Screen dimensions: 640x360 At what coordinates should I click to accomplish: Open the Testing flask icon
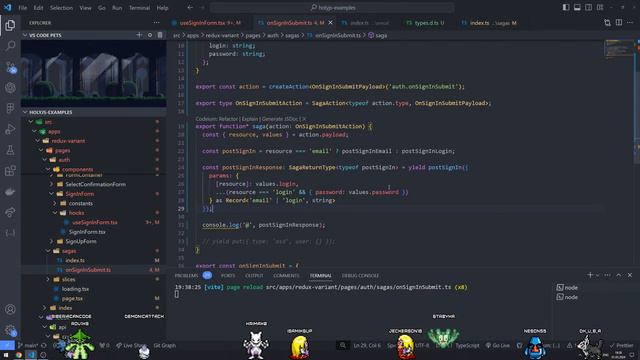click(x=10, y=150)
